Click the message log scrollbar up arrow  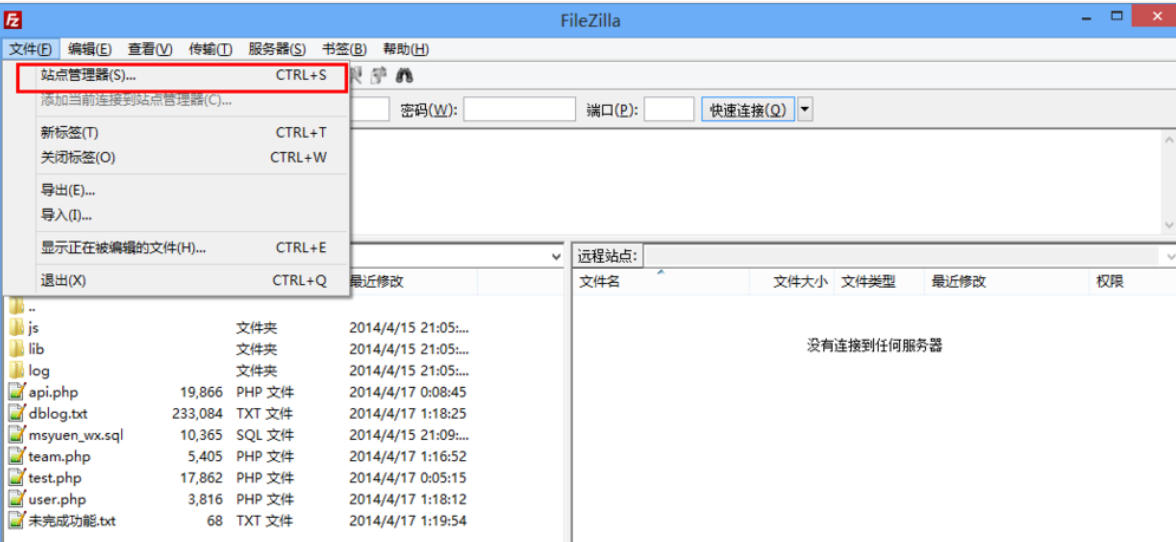(x=1169, y=139)
